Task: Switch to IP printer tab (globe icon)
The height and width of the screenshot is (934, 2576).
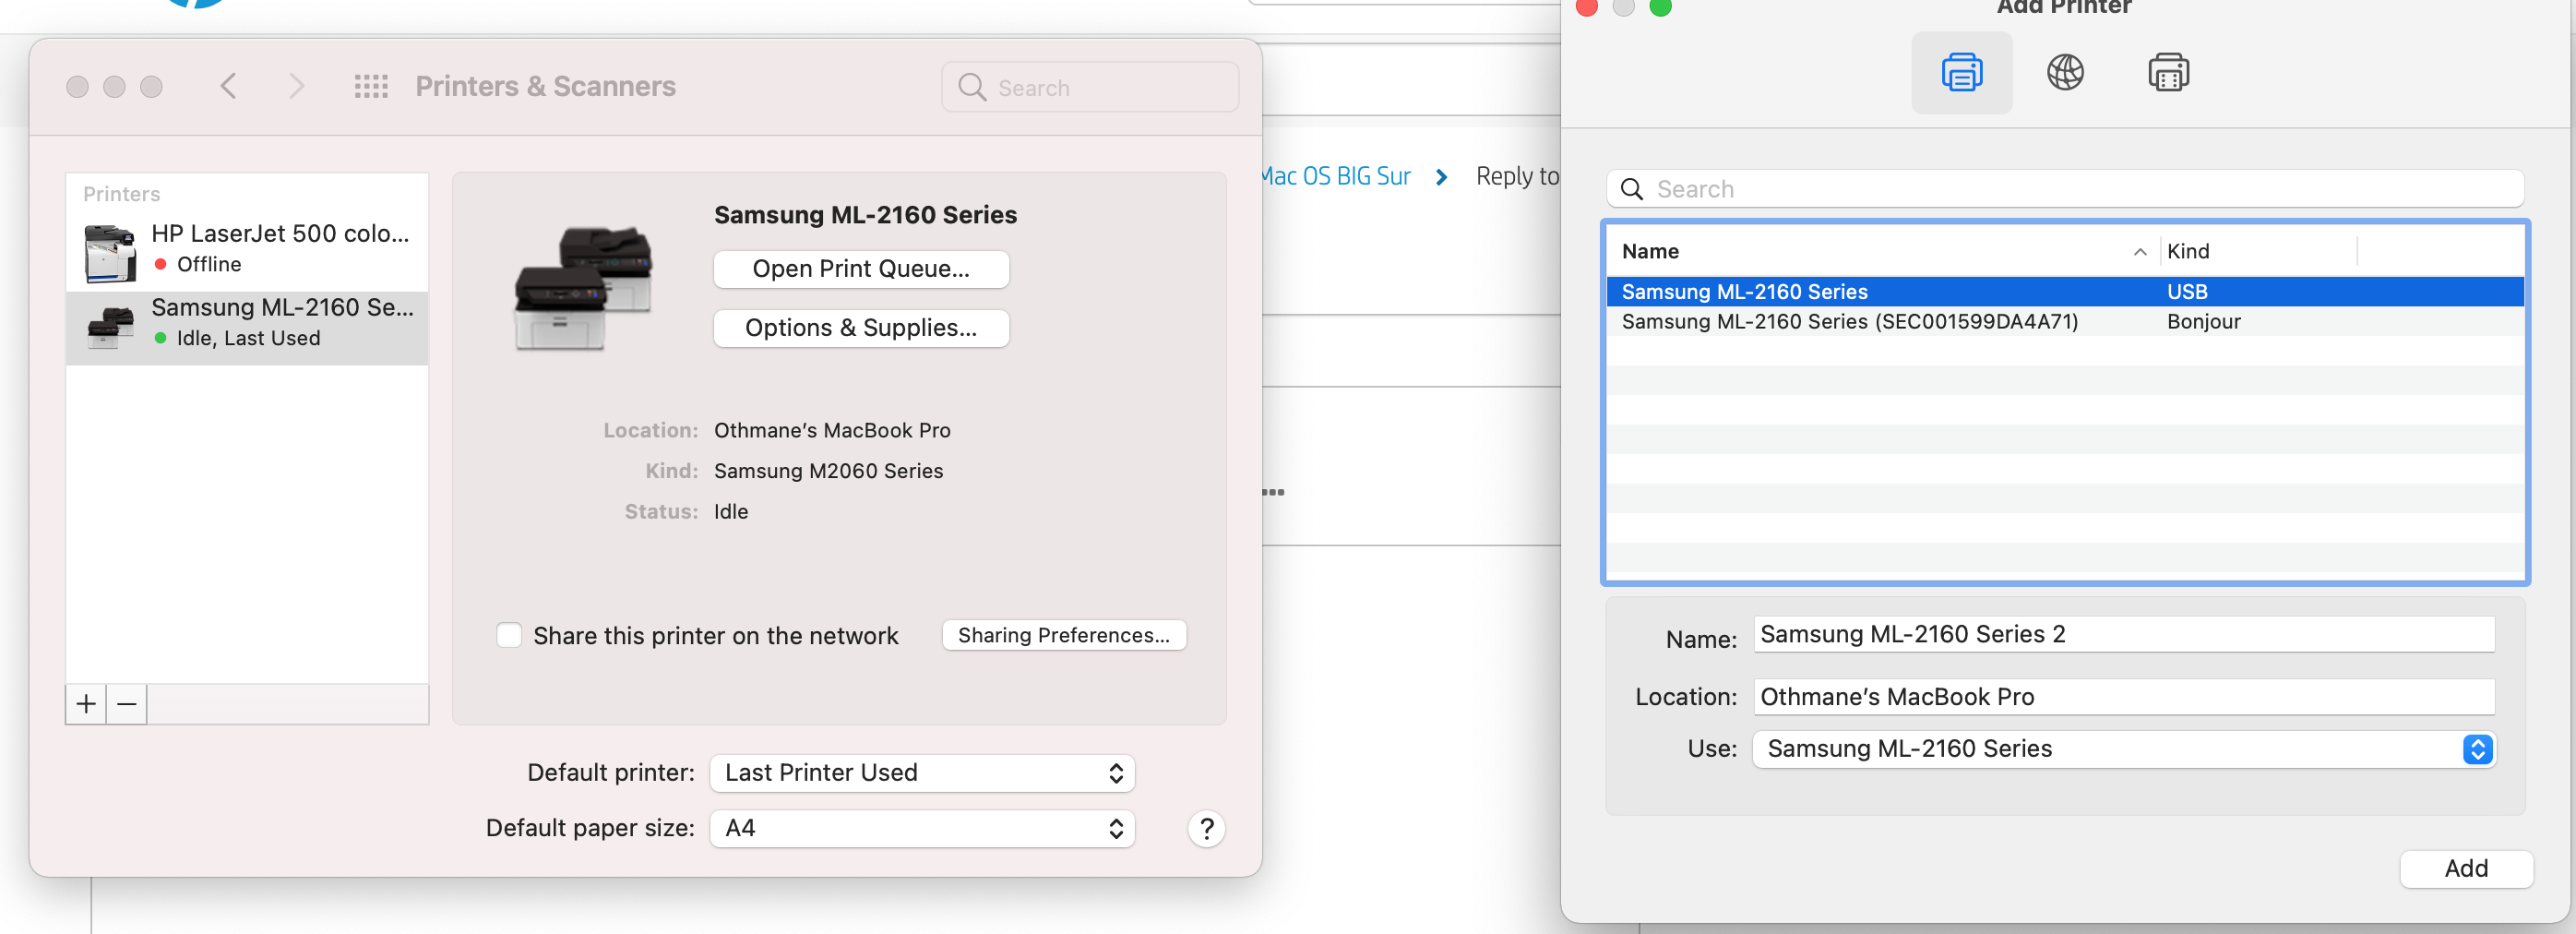Action: tap(2065, 73)
